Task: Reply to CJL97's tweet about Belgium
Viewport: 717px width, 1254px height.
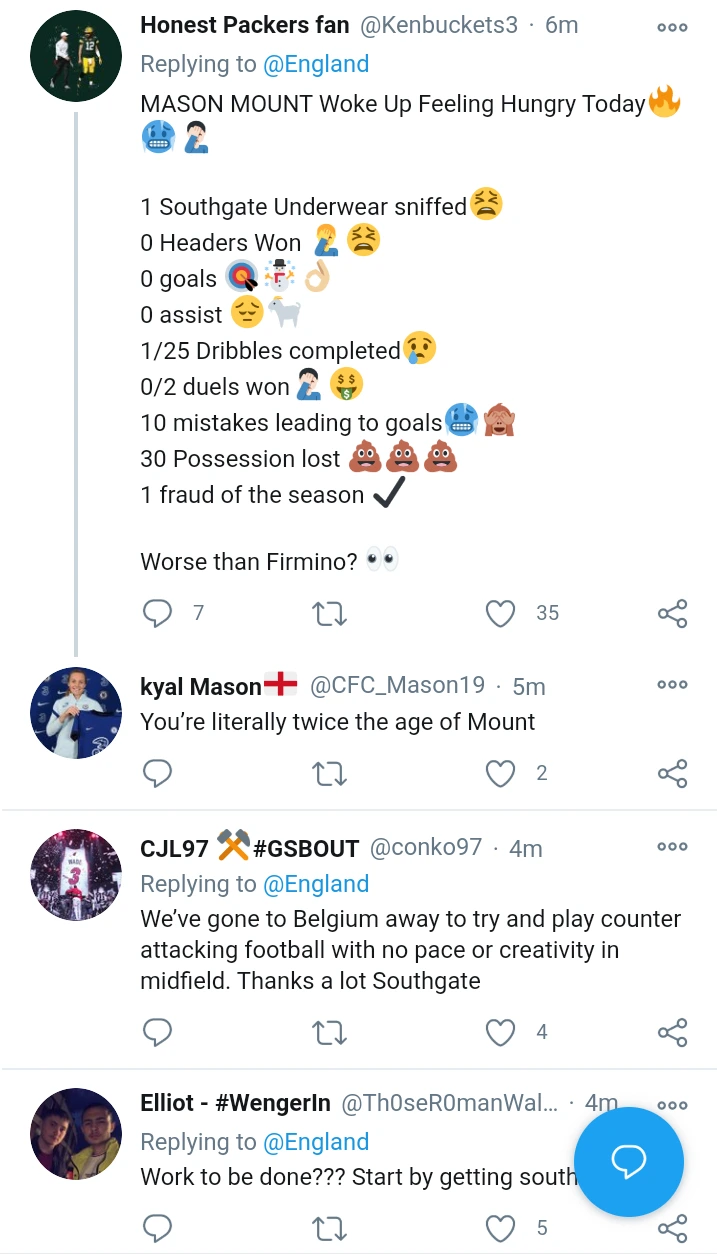Action: (x=157, y=1032)
